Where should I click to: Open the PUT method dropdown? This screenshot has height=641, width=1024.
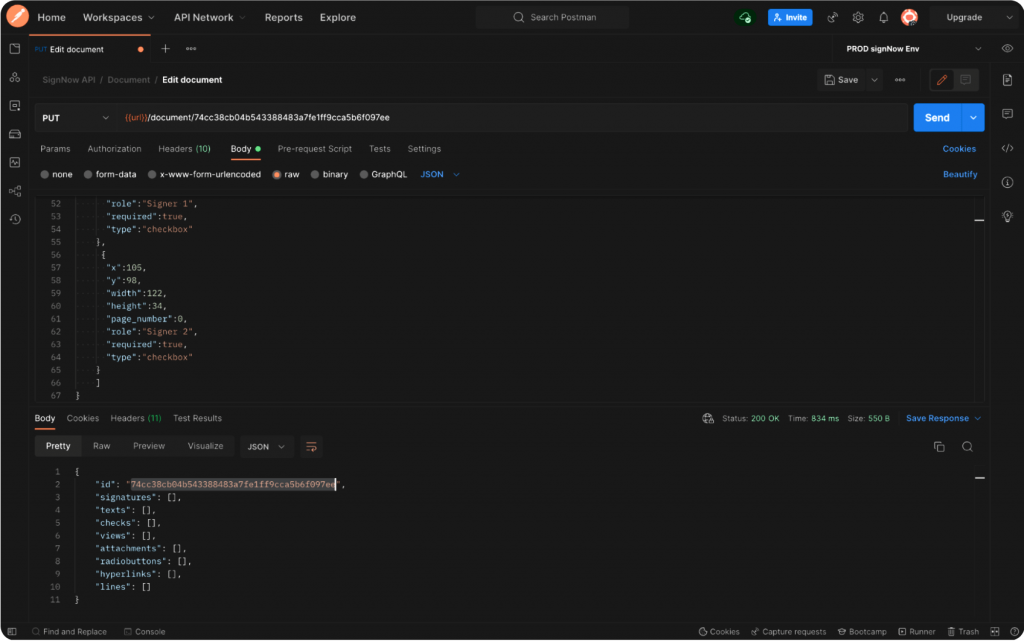click(76, 118)
